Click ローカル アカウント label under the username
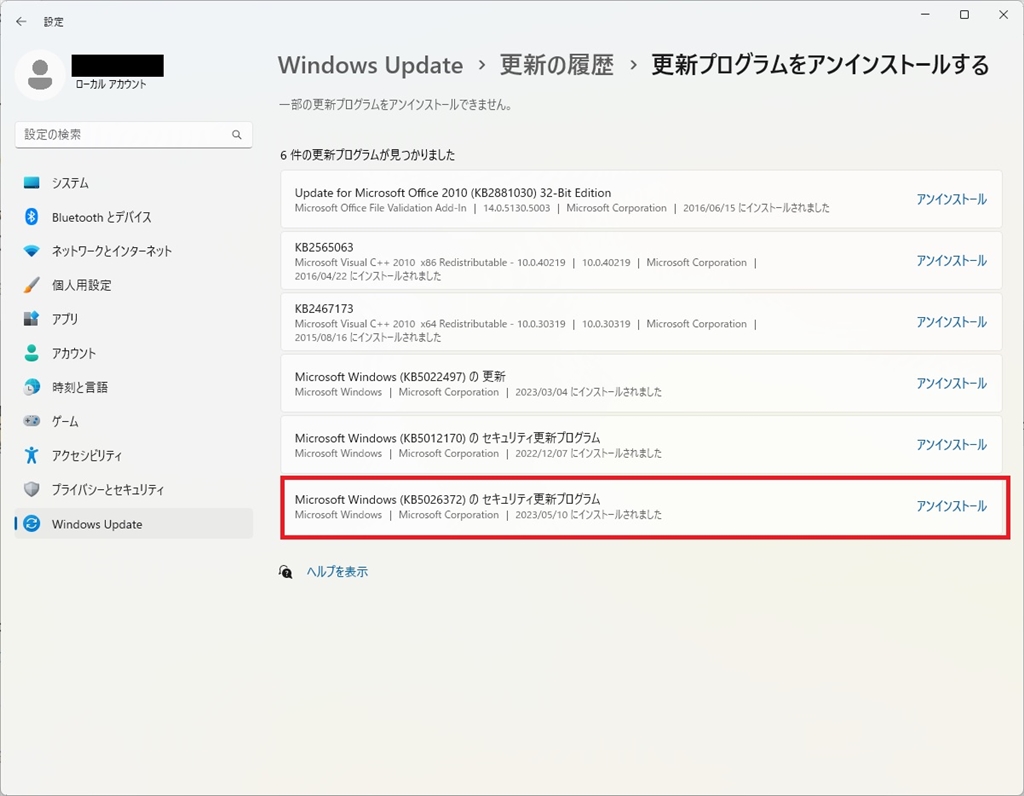The height and width of the screenshot is (796, 1024). point(110,84)
